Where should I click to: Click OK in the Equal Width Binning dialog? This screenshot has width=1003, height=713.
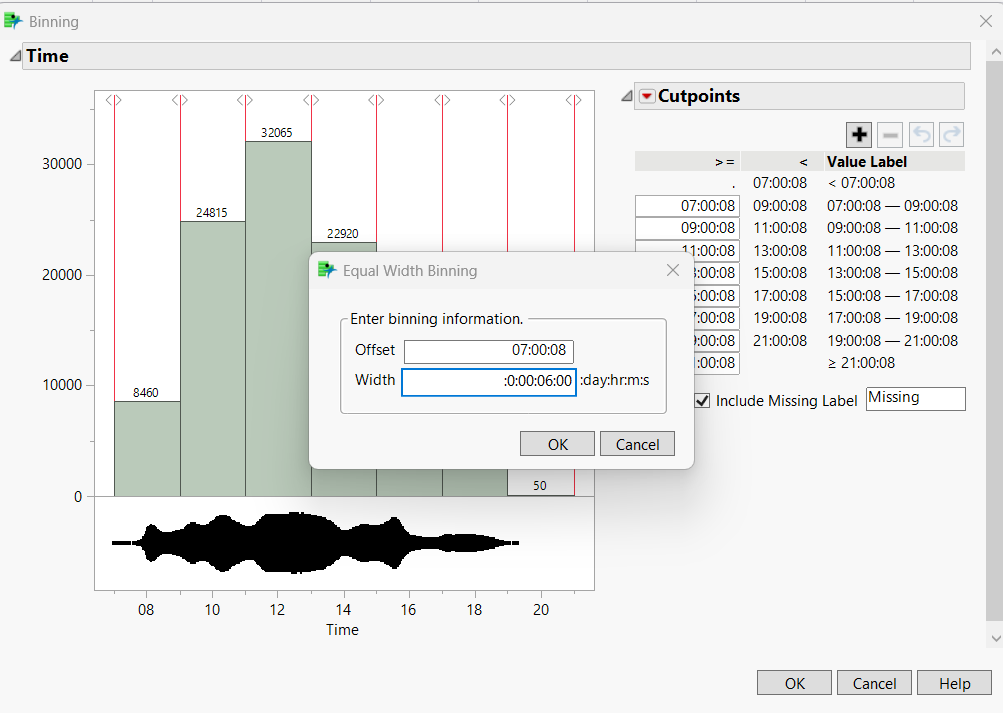coord(556,443)
